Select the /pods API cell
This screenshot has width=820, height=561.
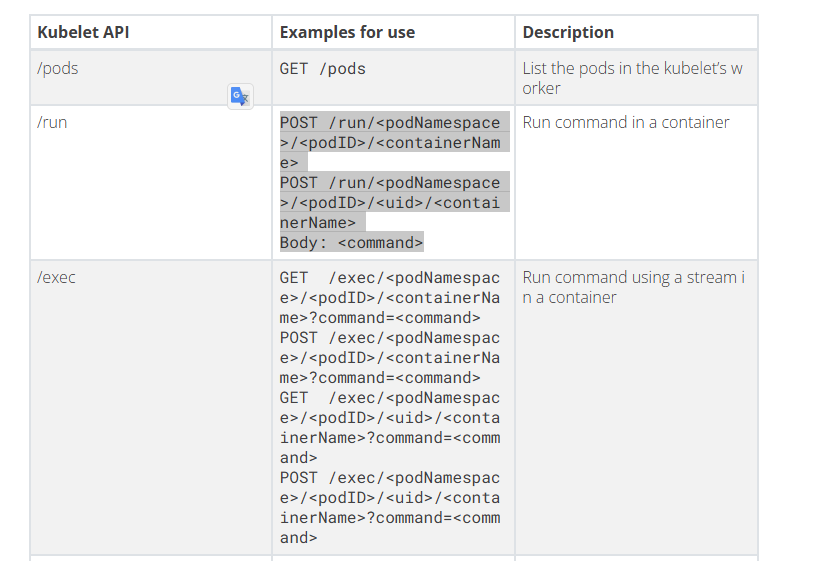coord(58,68)
